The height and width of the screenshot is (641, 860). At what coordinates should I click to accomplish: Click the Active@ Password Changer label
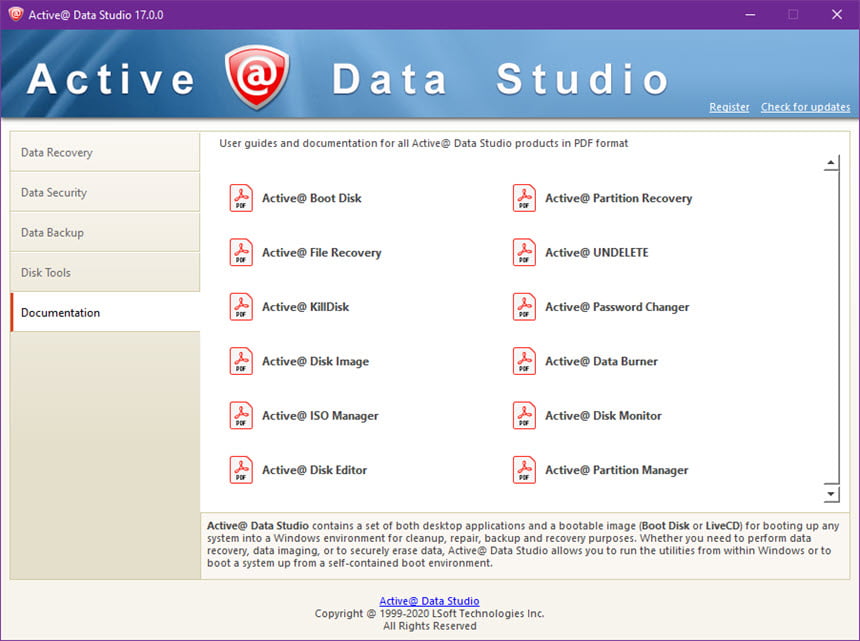click(x=617, y=307)
